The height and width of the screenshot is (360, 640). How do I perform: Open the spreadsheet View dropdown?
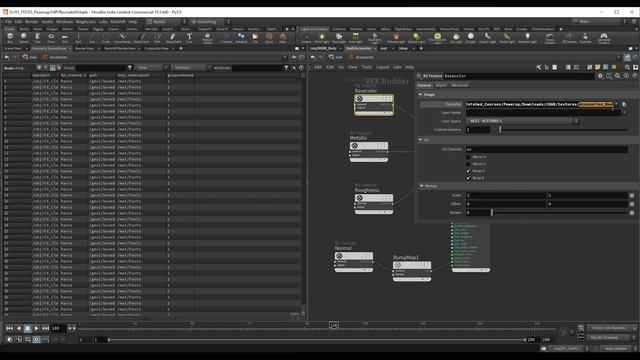(x=152, y=68)
